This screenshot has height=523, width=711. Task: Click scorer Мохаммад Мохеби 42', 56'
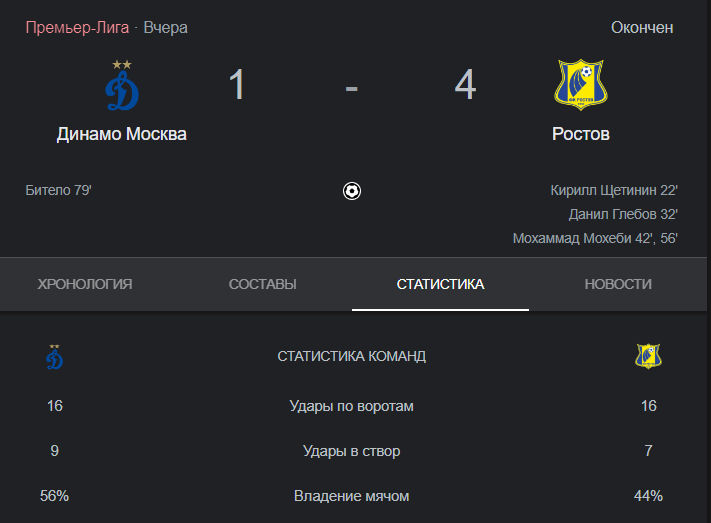pos(595,238)
